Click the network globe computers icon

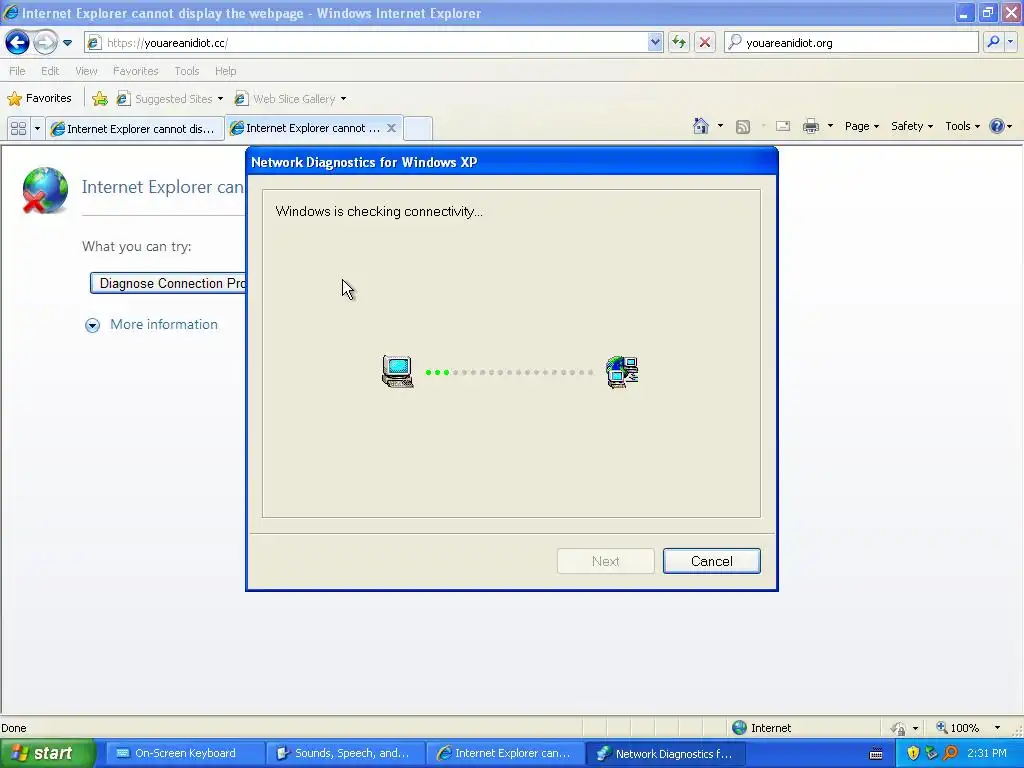622,372
